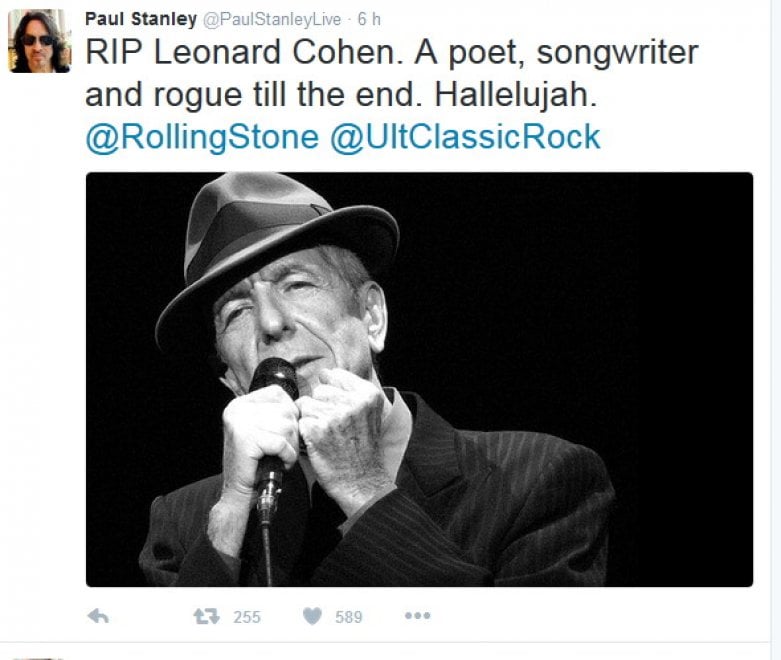Click the 255 retweet count
The height and width of the screenshot is (660, 781).
pos(247,617)
